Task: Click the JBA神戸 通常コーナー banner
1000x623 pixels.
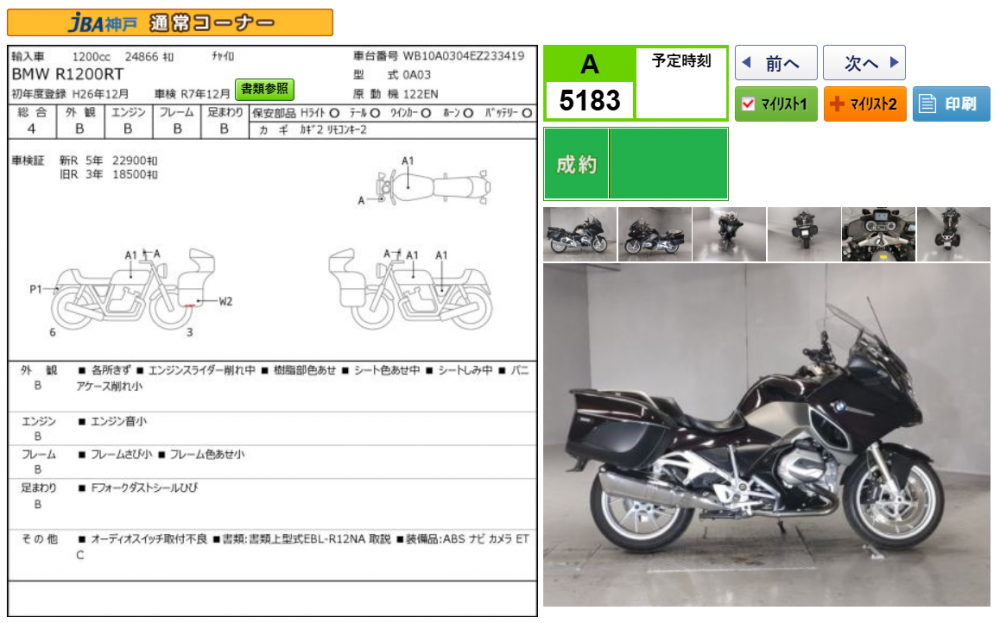Action: [x=170, y=23]
